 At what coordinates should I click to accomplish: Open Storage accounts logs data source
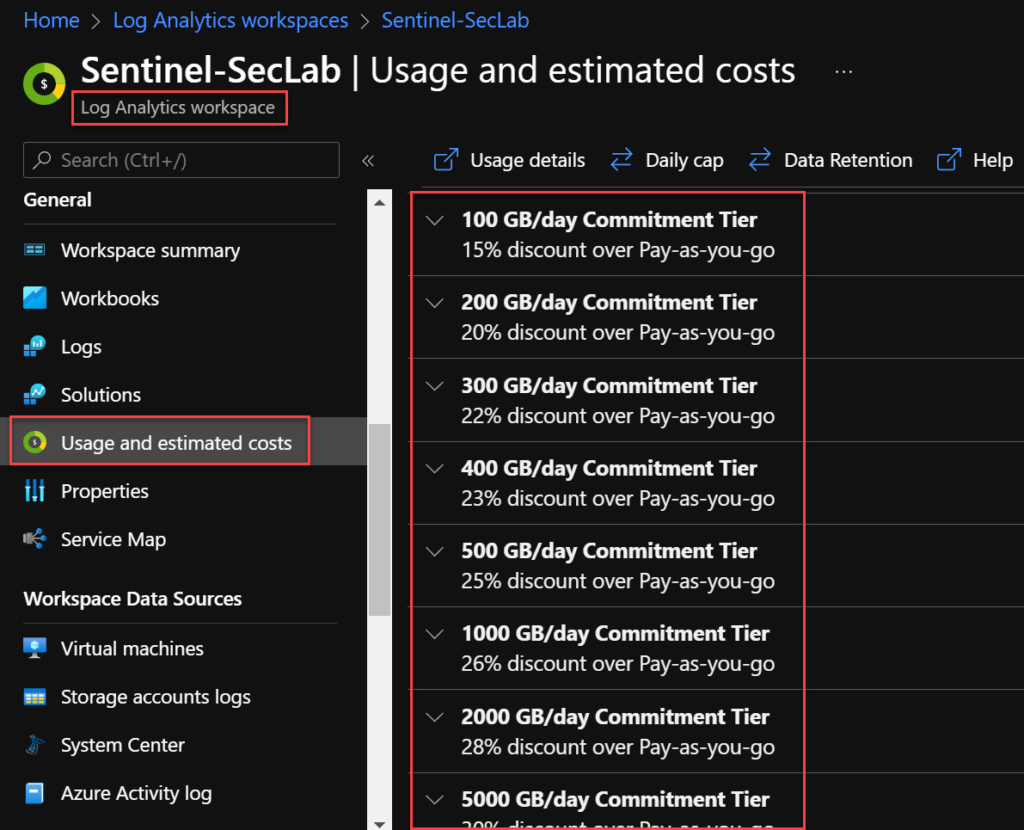coord(155,697)
